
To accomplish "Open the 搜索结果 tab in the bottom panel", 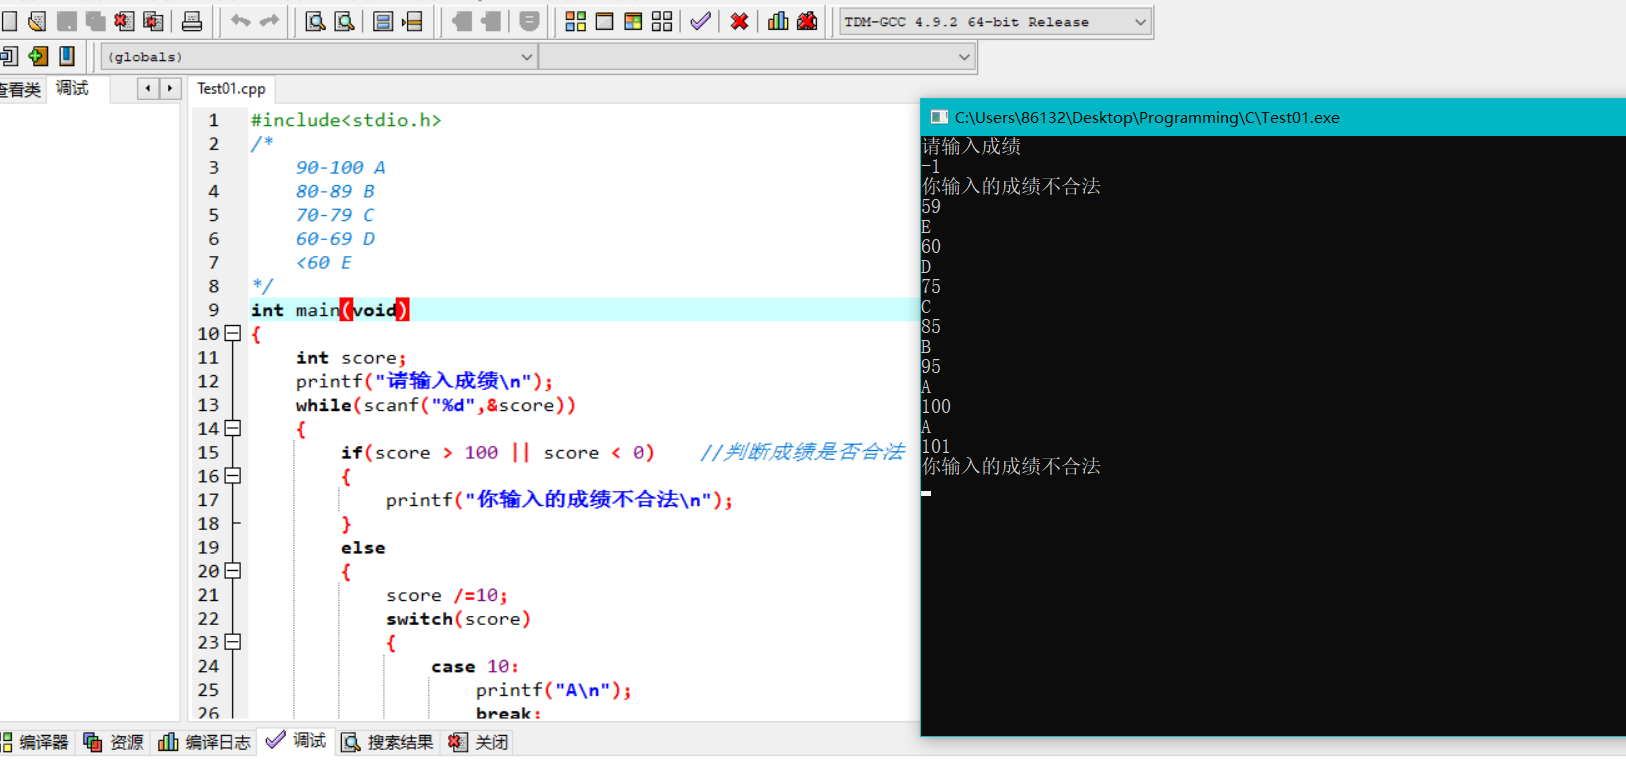I will coord(388,742).
